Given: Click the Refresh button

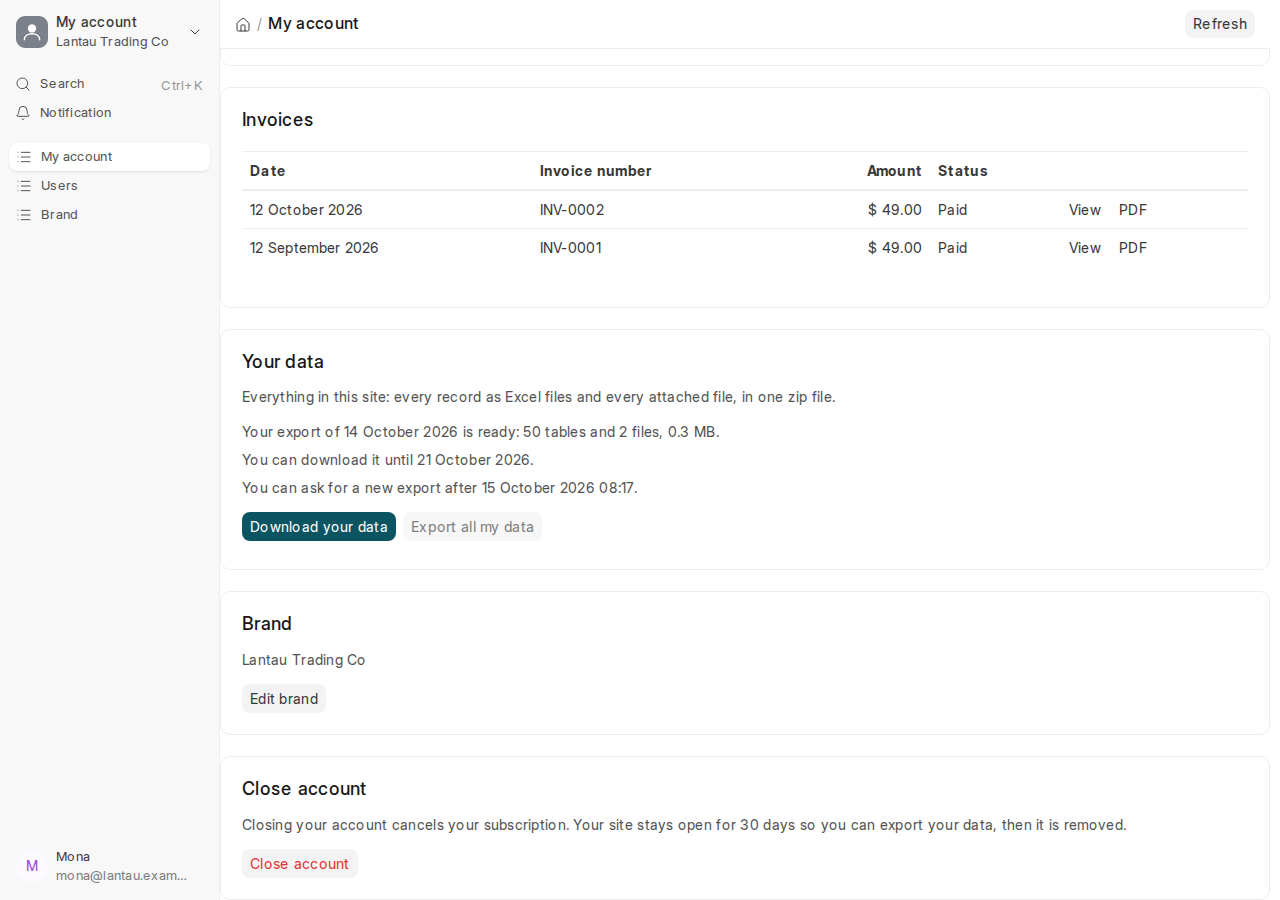Looking at the screenshot, I should click(x=1220, y=24).
